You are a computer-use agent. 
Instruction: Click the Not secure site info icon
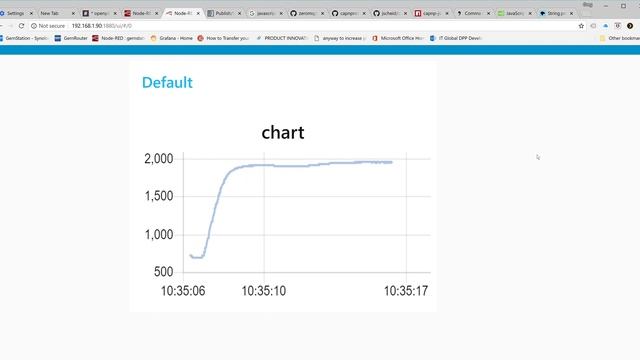(34, 26)
